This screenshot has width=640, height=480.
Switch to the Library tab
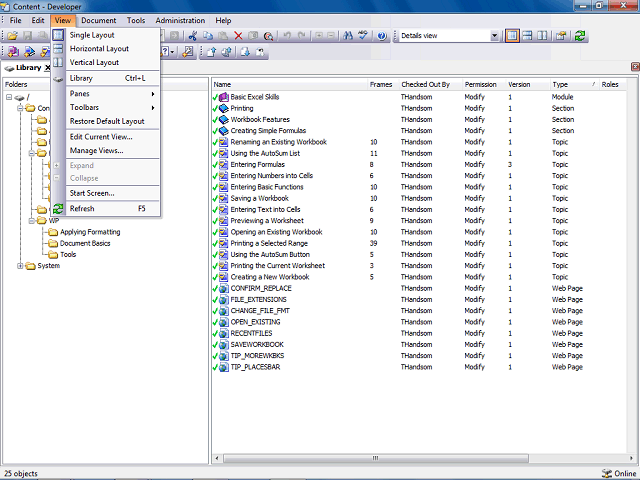point(27,68)
